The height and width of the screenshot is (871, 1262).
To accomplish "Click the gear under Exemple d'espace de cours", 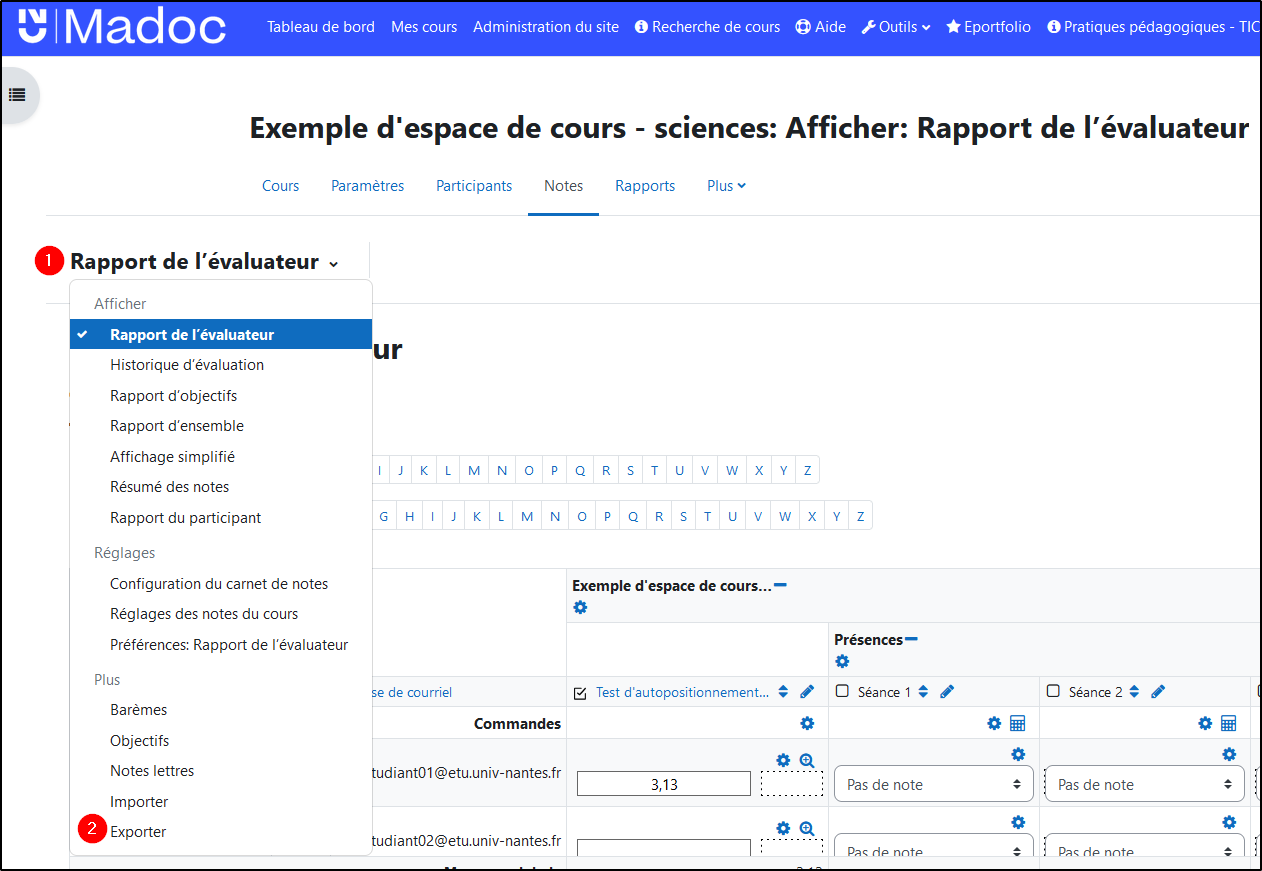I will point(581,607).
